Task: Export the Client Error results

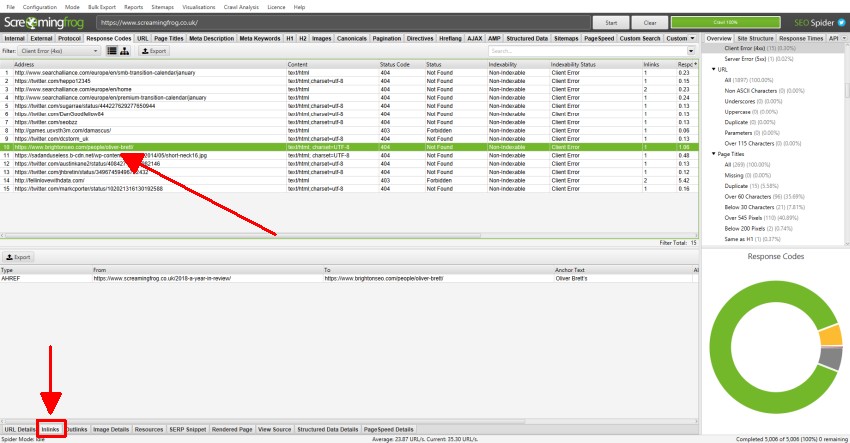Action: coord(154,50)
